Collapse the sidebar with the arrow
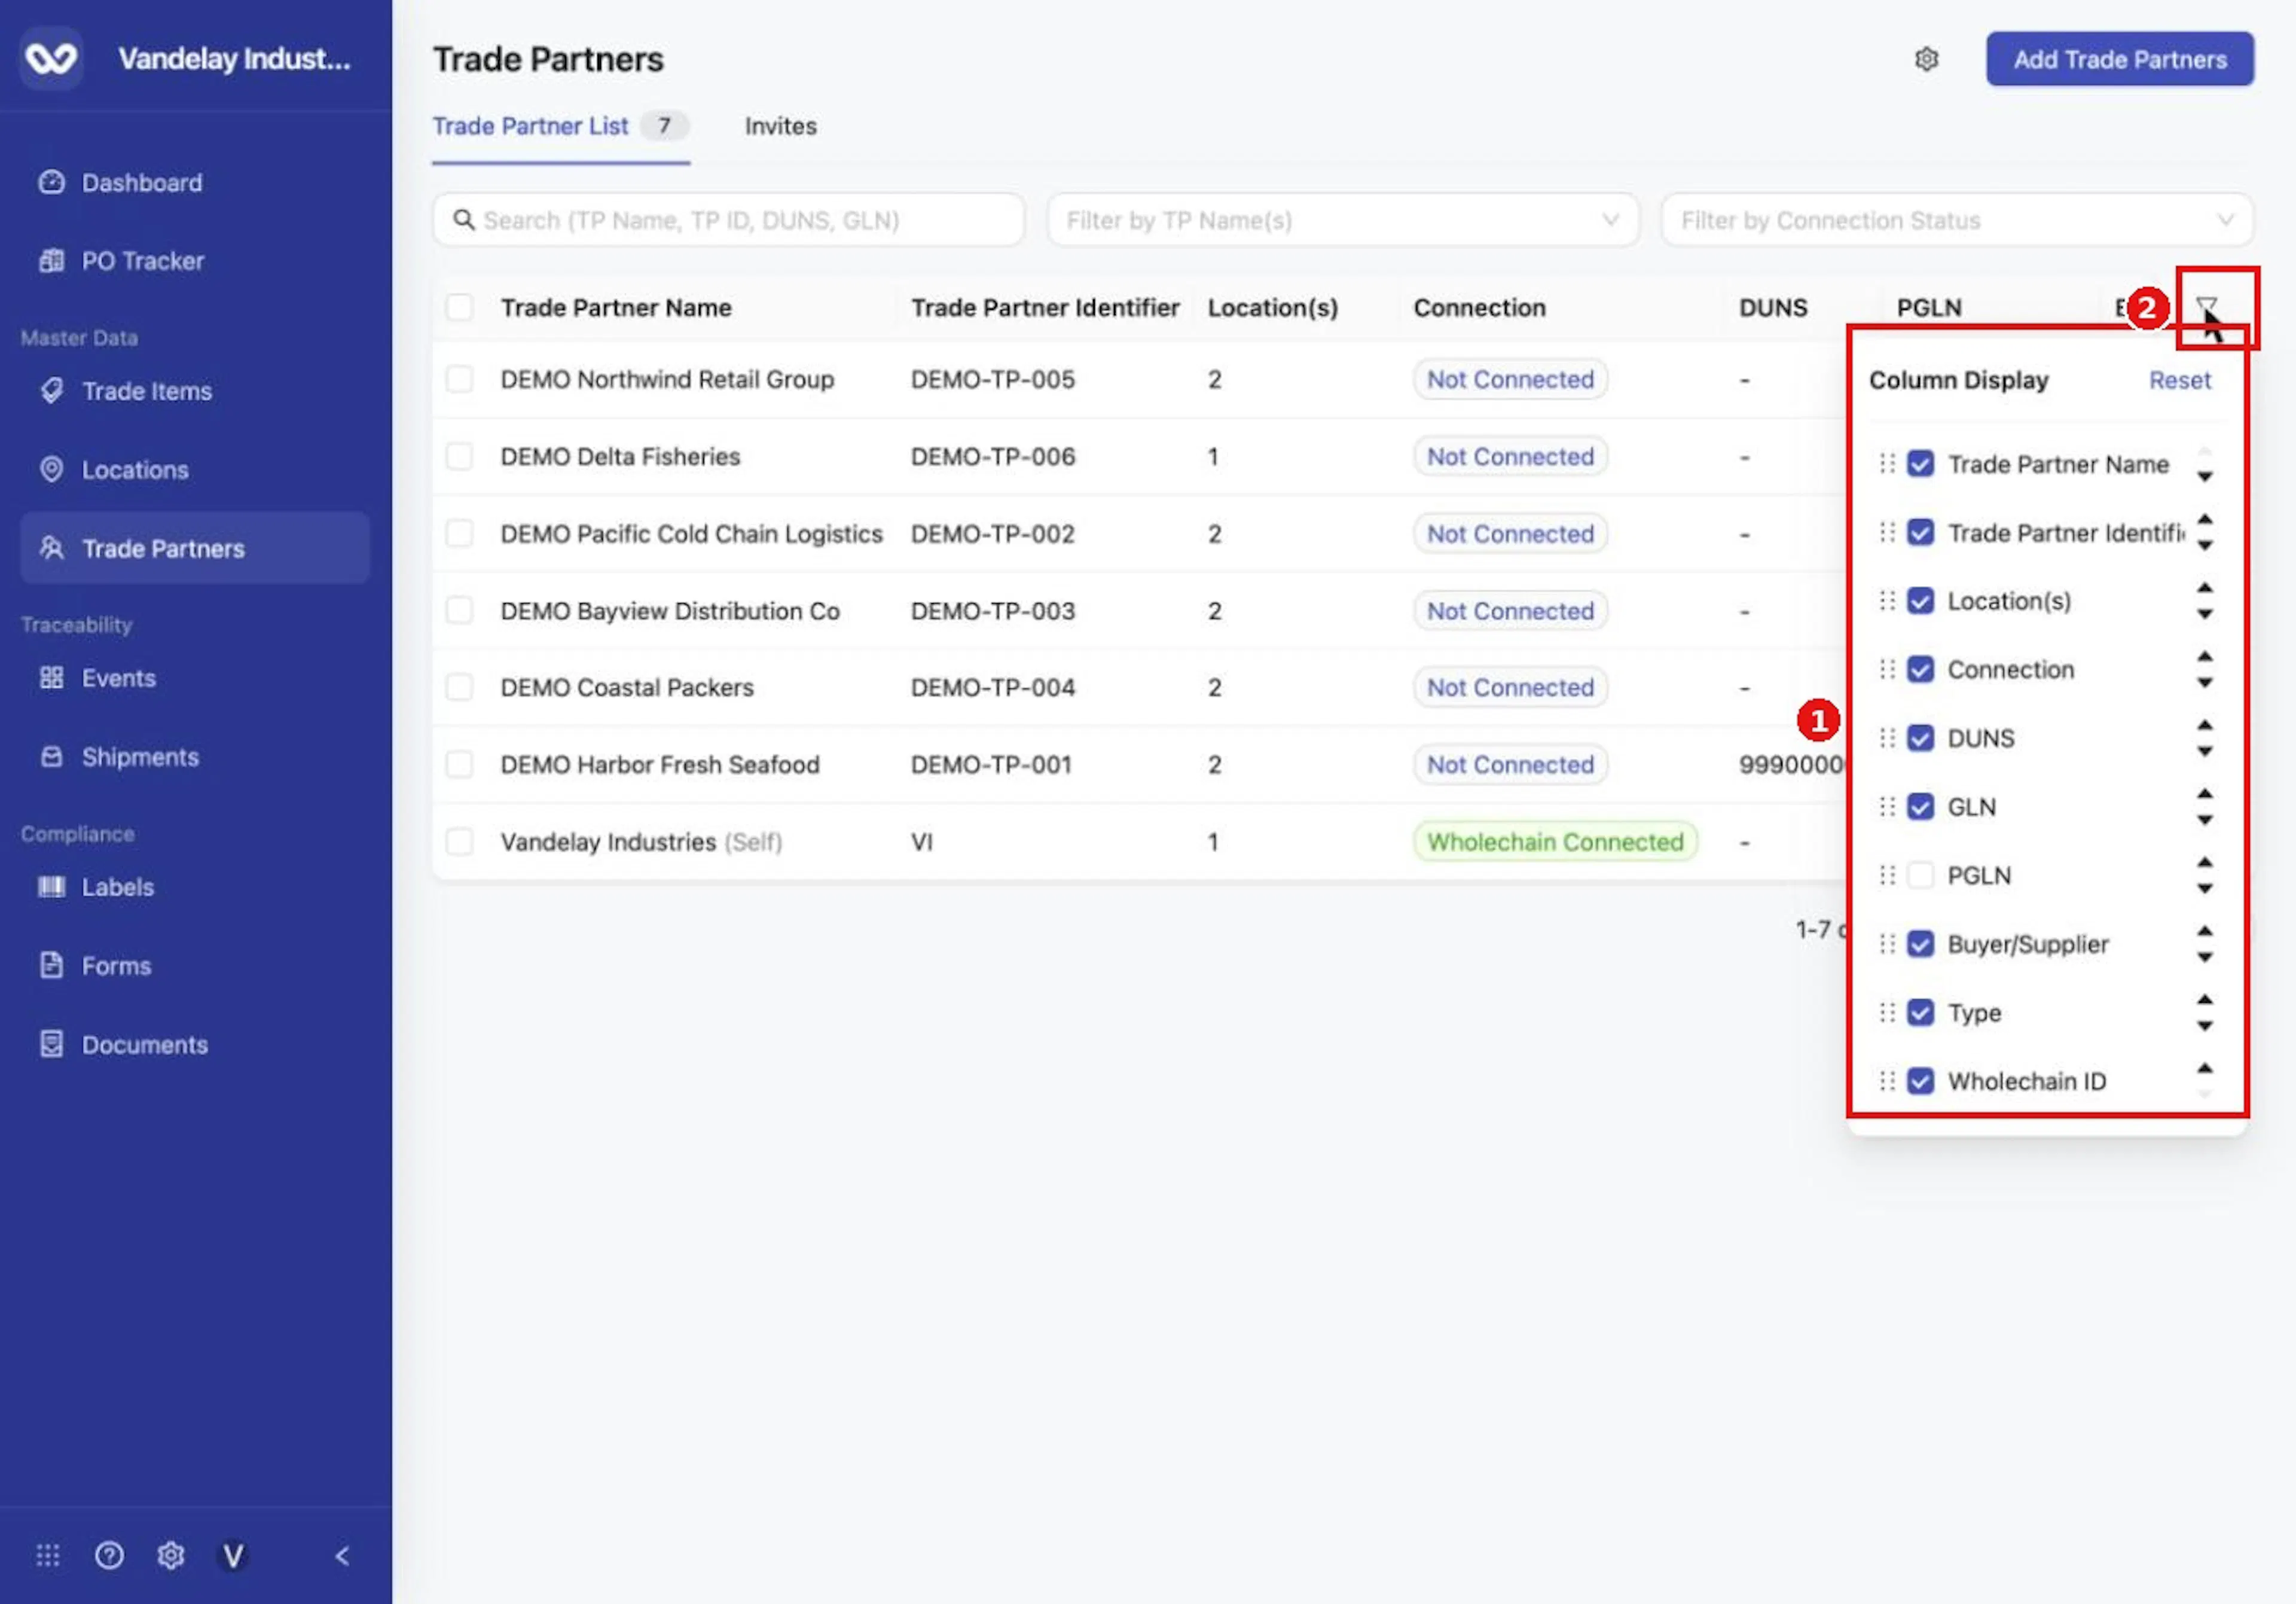 click(342, 1555)
